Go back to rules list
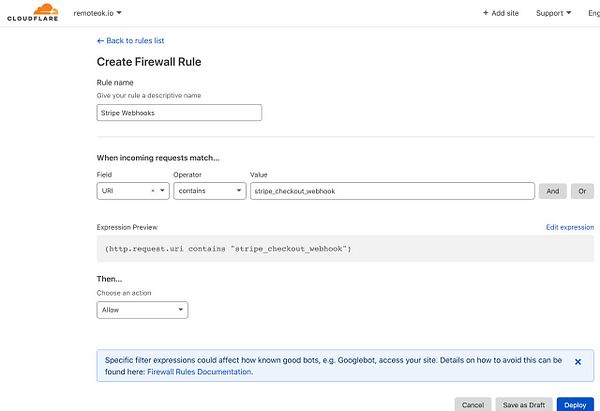 click(x=130, y=41)
